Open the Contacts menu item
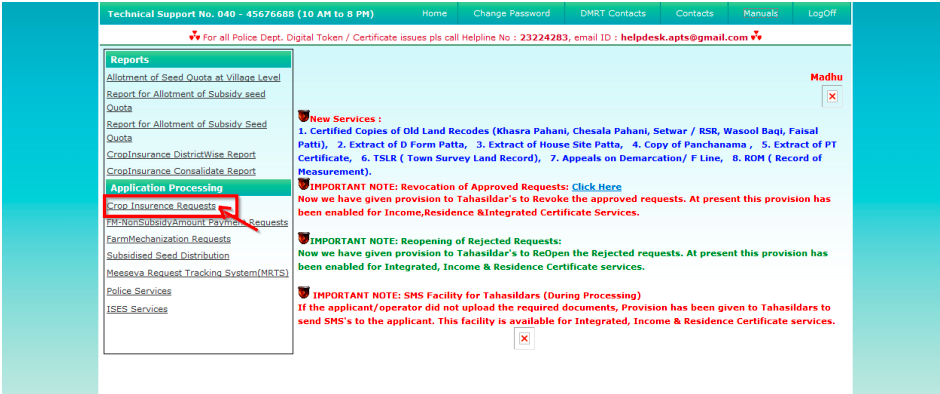The height and width of the screenshot is (394, 940). point(694,13)
